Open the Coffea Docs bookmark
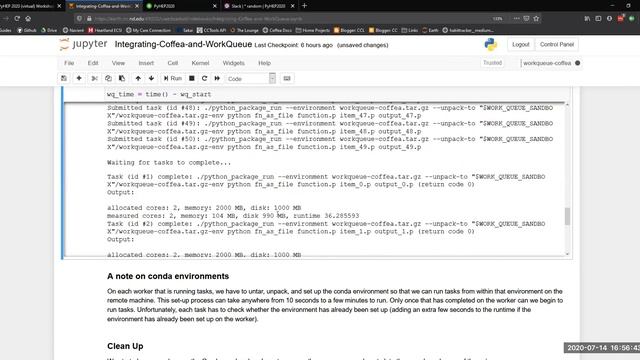640x360 pixels. [x=277, y=30]
